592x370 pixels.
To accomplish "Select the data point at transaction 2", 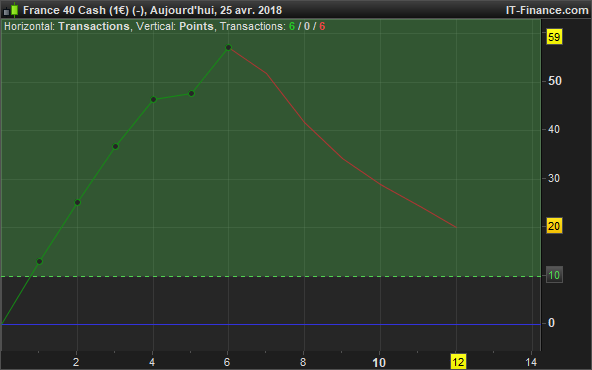I will click(x=77, y=202).
